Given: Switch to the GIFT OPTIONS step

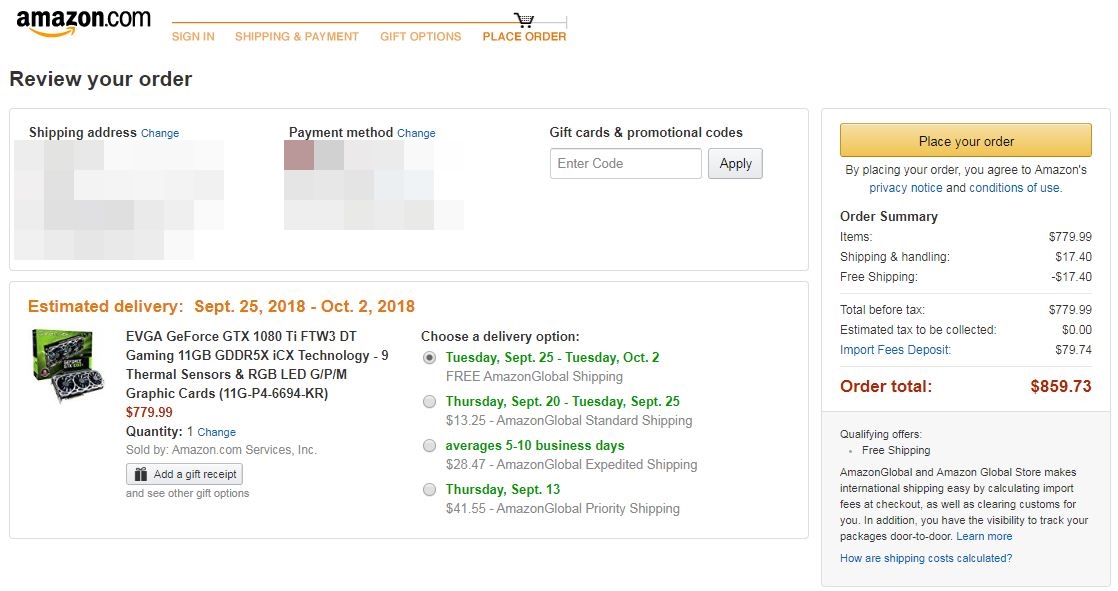Looking at the screenshot, I should pyautogui.click(x=420, y=37).
